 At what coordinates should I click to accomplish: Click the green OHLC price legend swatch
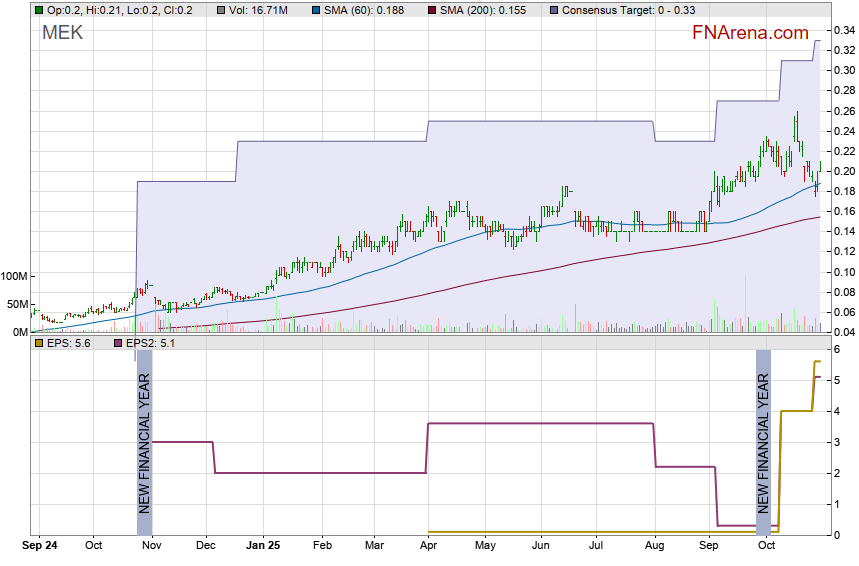pos(39,10)
